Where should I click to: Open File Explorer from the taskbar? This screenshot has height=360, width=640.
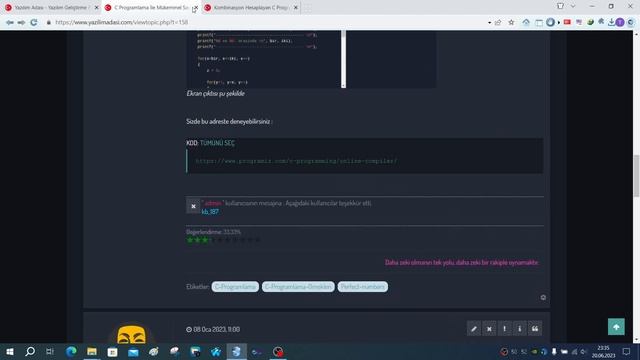(92, 351)
